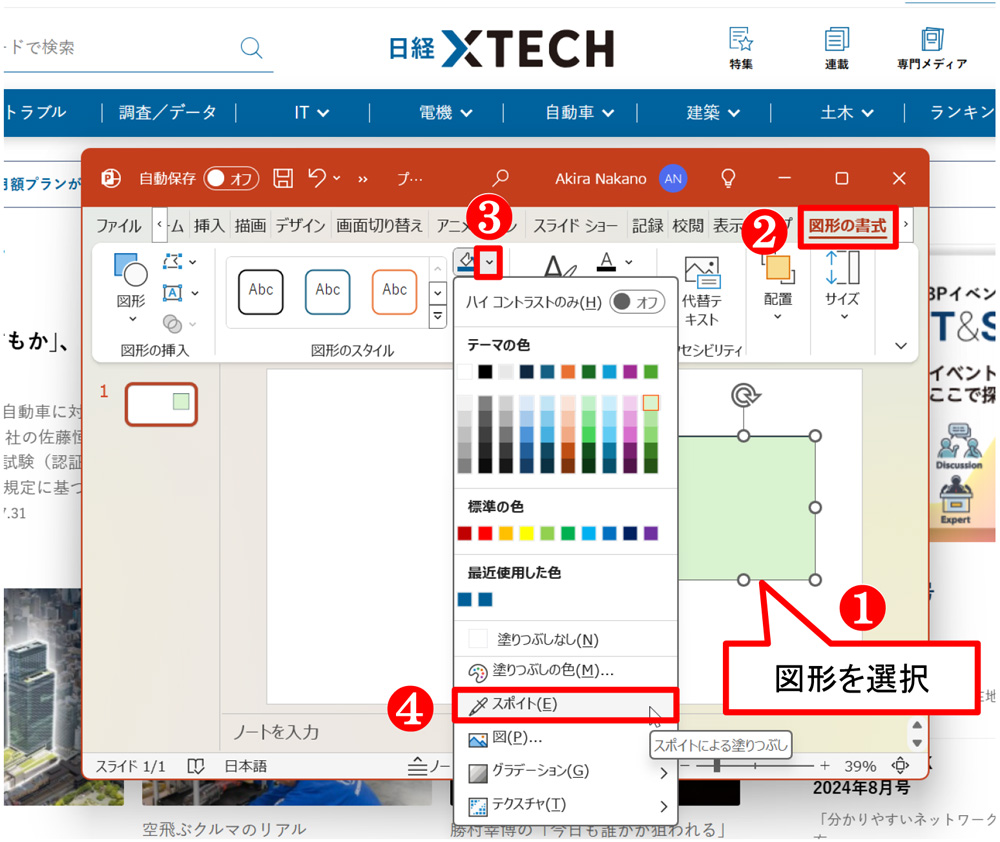The height and width of the screenshot is (842, 1000).
Task: Open the Shapes (図形) gallery icon
Action: [x=131, y=270]
